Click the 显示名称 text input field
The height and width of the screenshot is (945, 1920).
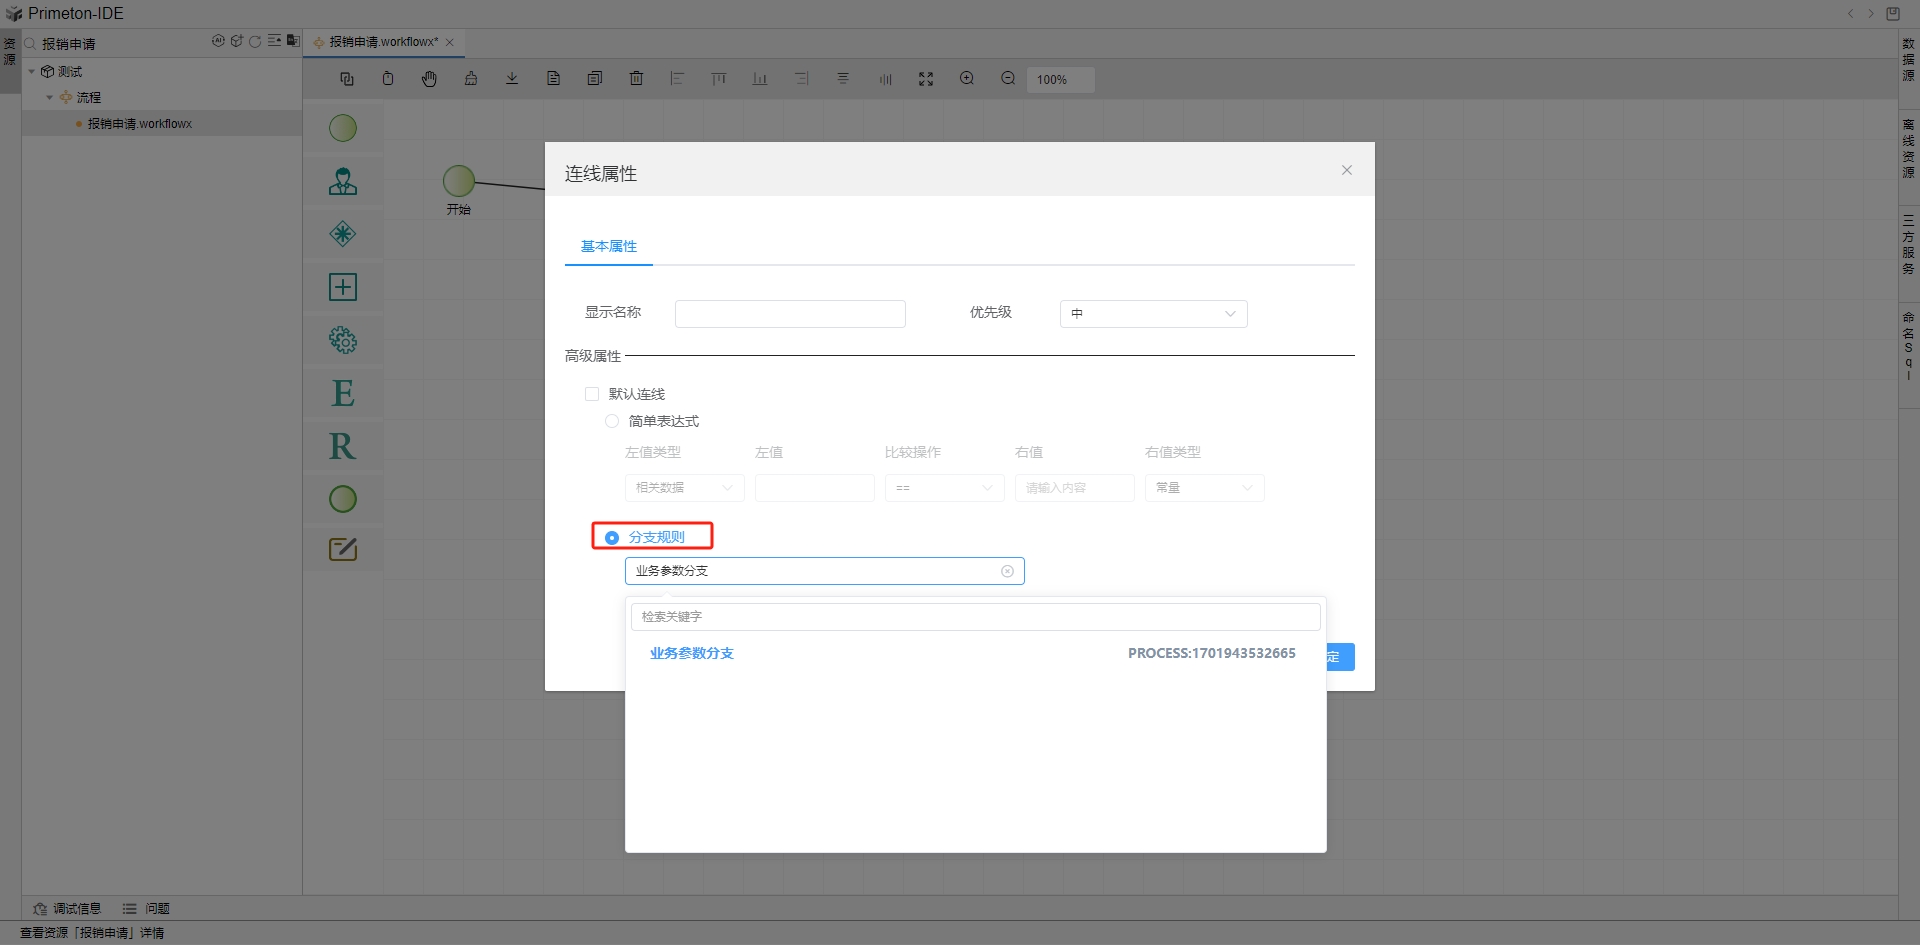tap(790, 314)
